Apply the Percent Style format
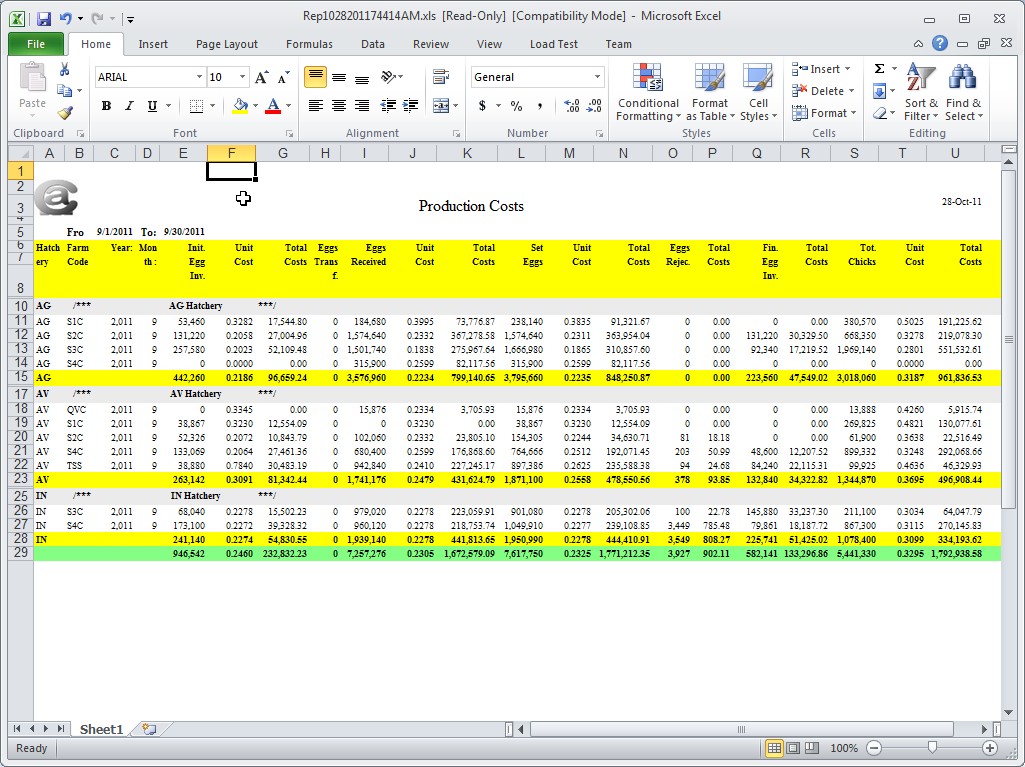 tap(516, 103)
